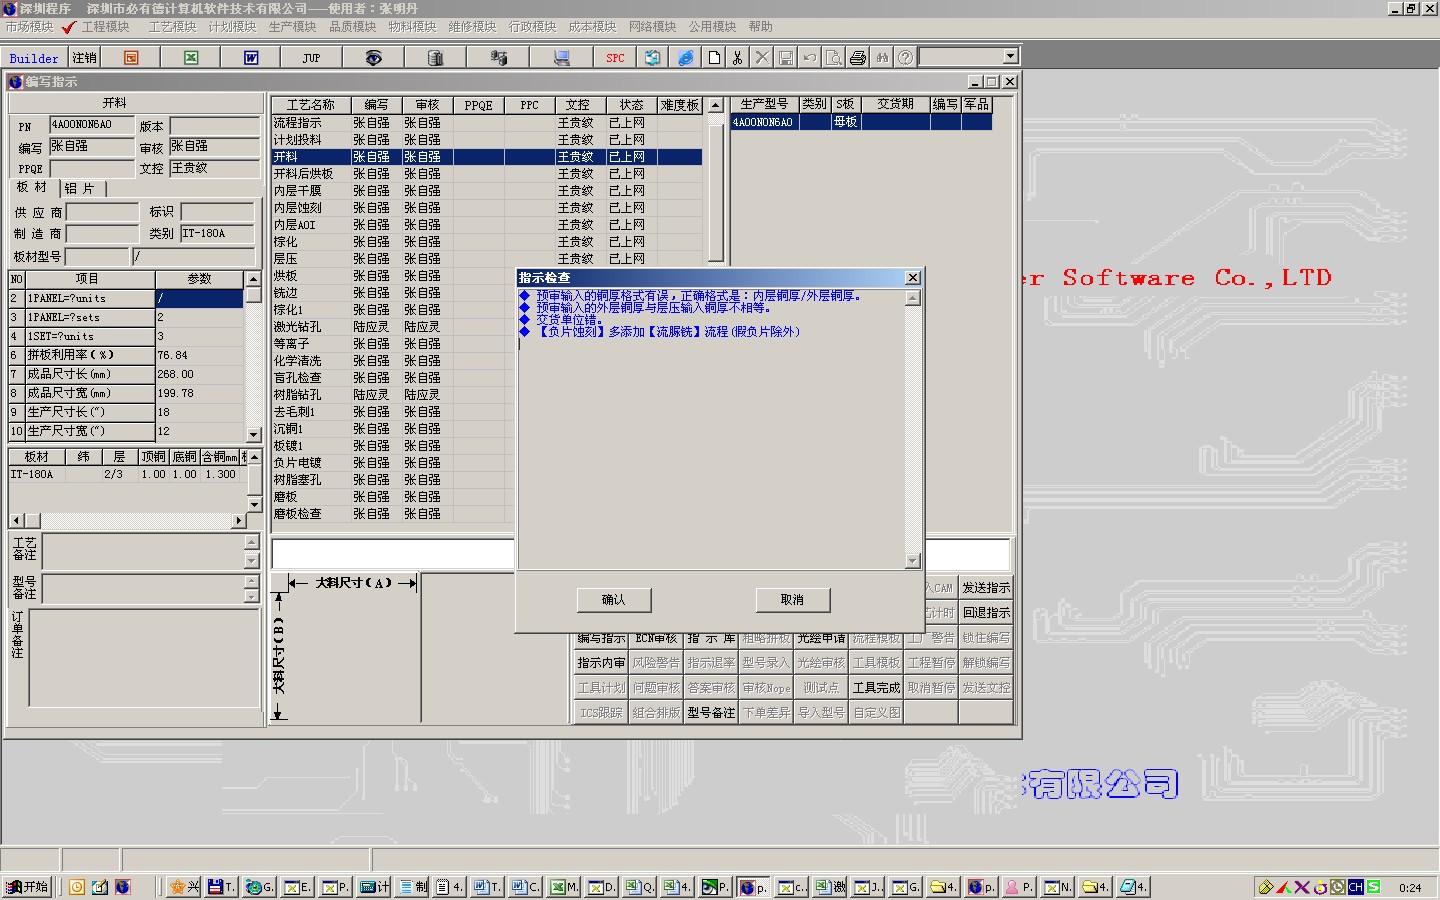Click the CH language indicator in system tray
The width and height of the screenshot is (1440, 900).
coord(1356,887)
